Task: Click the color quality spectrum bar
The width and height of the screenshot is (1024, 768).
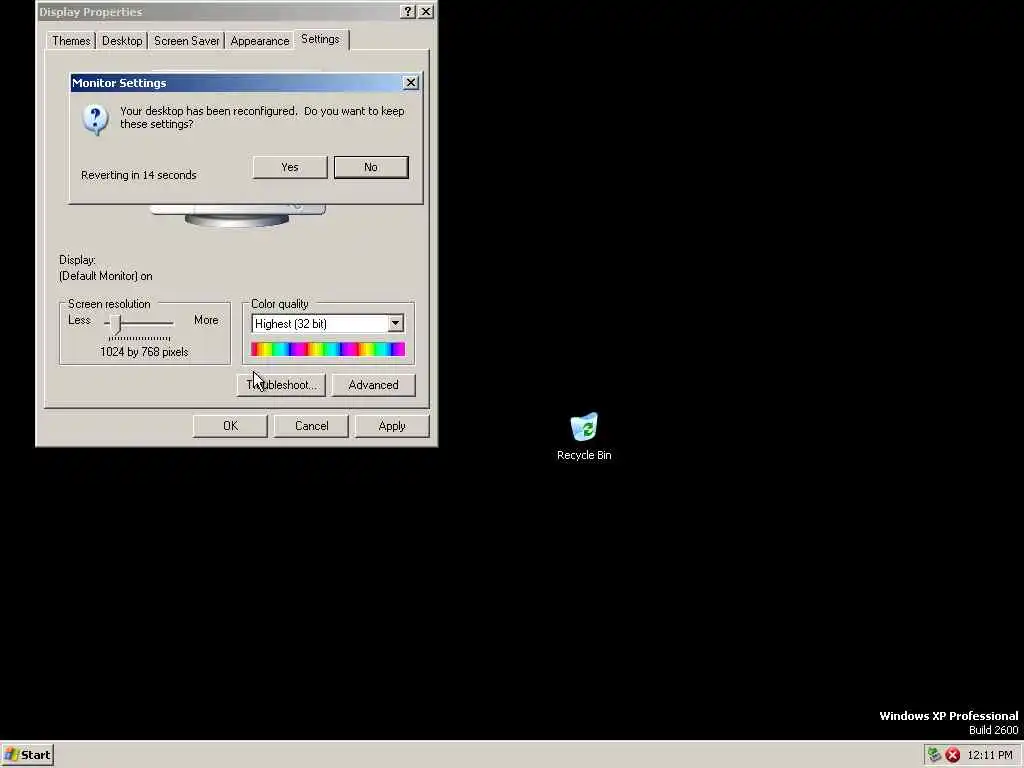Action: [x=328, y=349]
